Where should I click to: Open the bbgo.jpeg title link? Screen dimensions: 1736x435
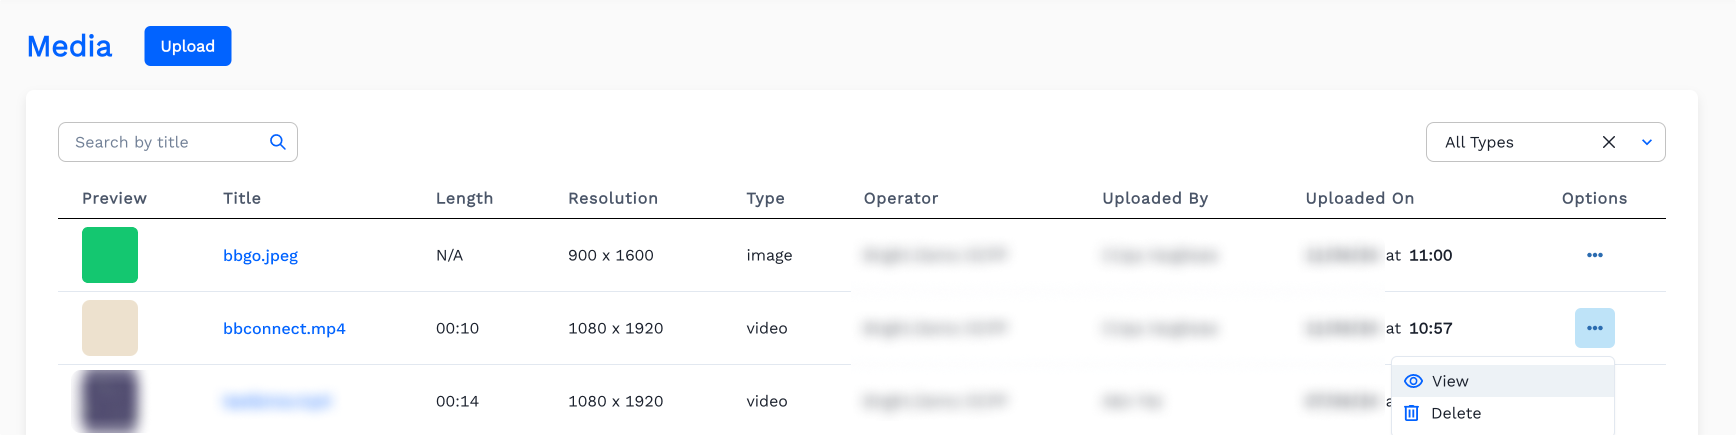(x=260, y=255)
